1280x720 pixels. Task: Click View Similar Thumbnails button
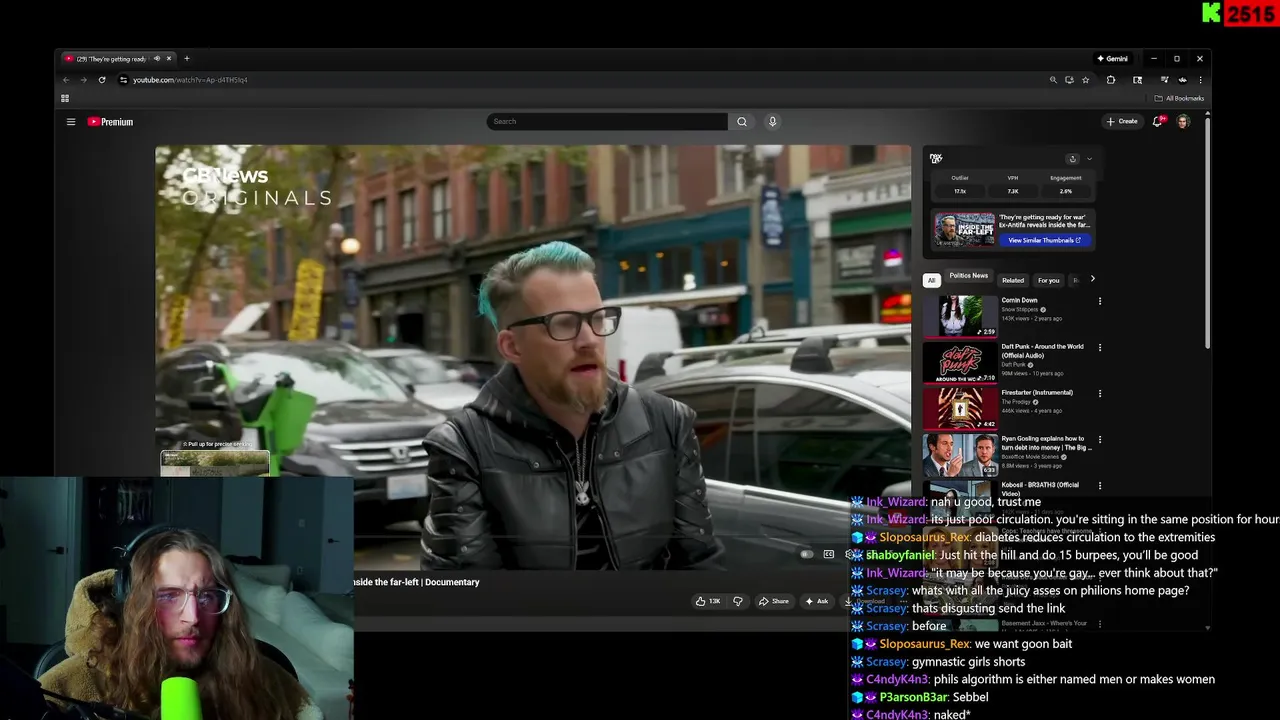click(1044, 240)
